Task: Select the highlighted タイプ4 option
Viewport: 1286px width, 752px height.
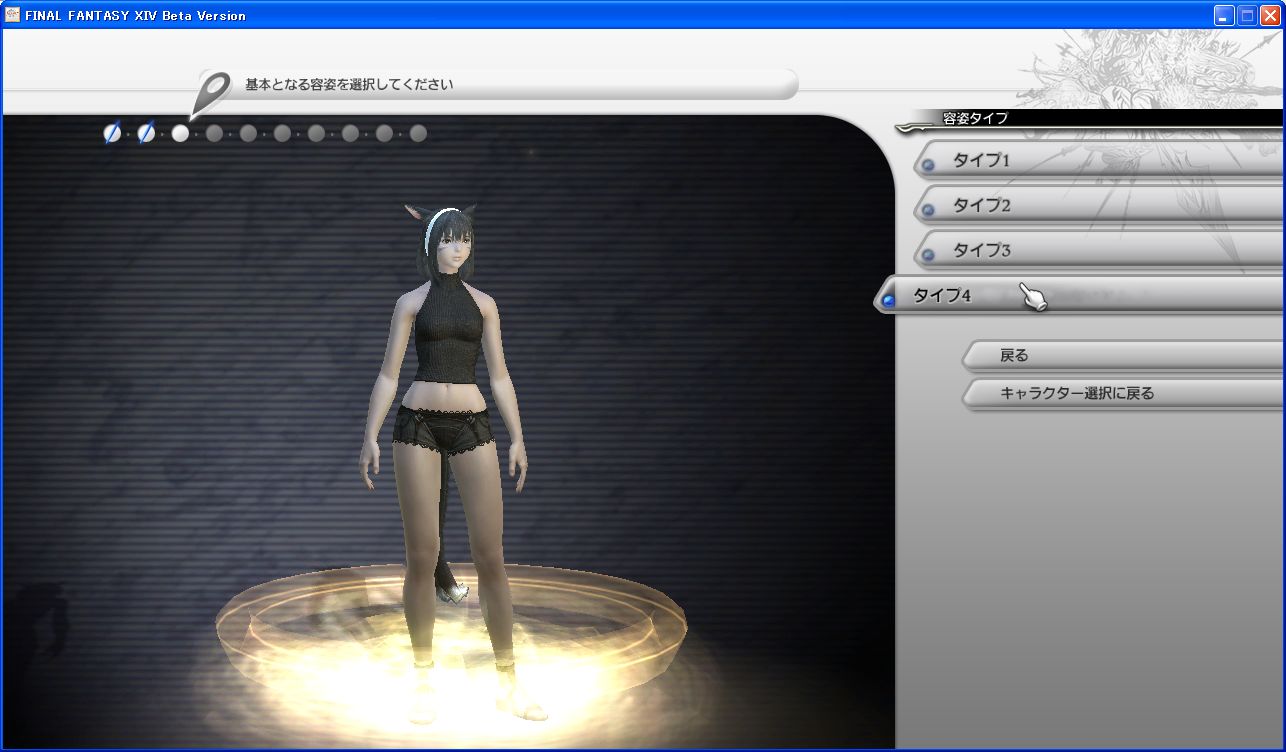Action: pos(1078,295)
